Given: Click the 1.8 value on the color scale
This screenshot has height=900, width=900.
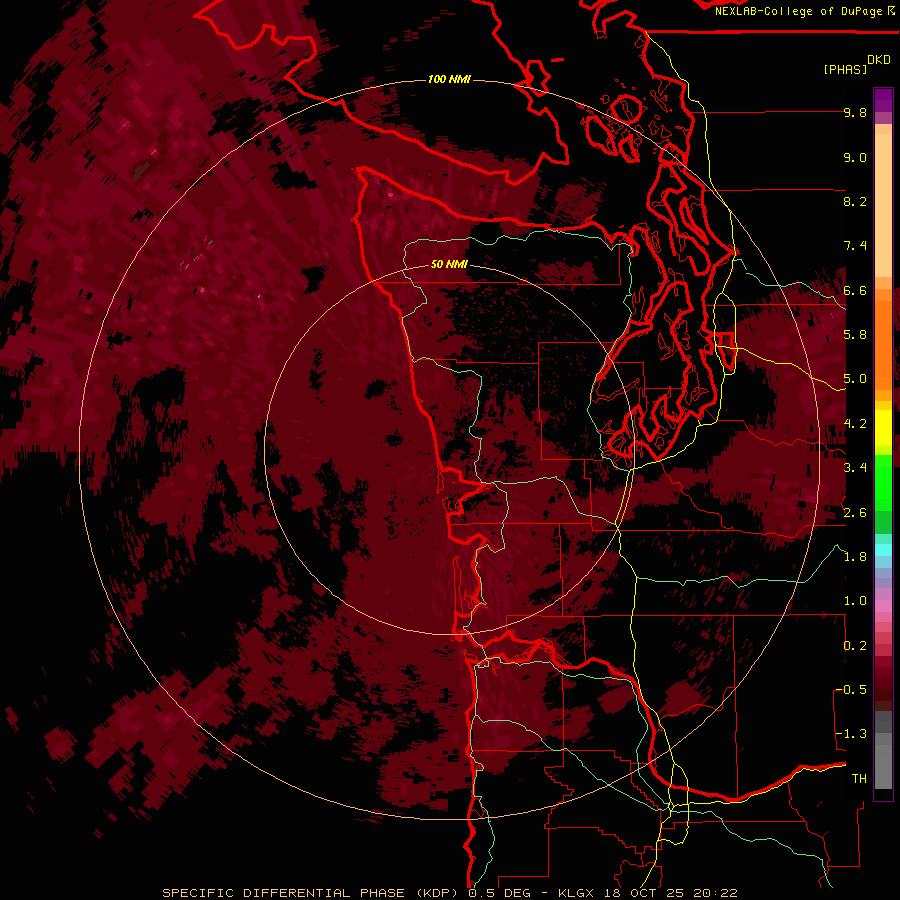Looking at the screenshot, I should point(855,557).
